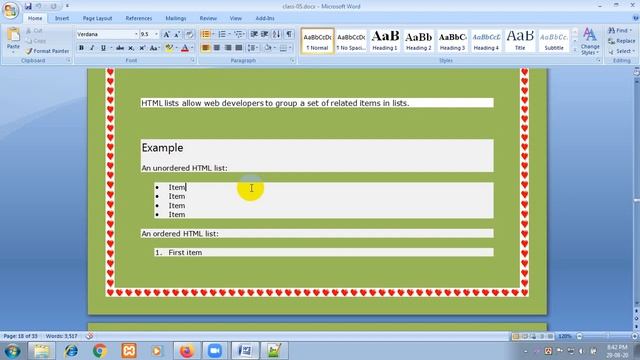Apply strikethrough formatting
This screenshot has height=360, width=640.
(120, 48)
